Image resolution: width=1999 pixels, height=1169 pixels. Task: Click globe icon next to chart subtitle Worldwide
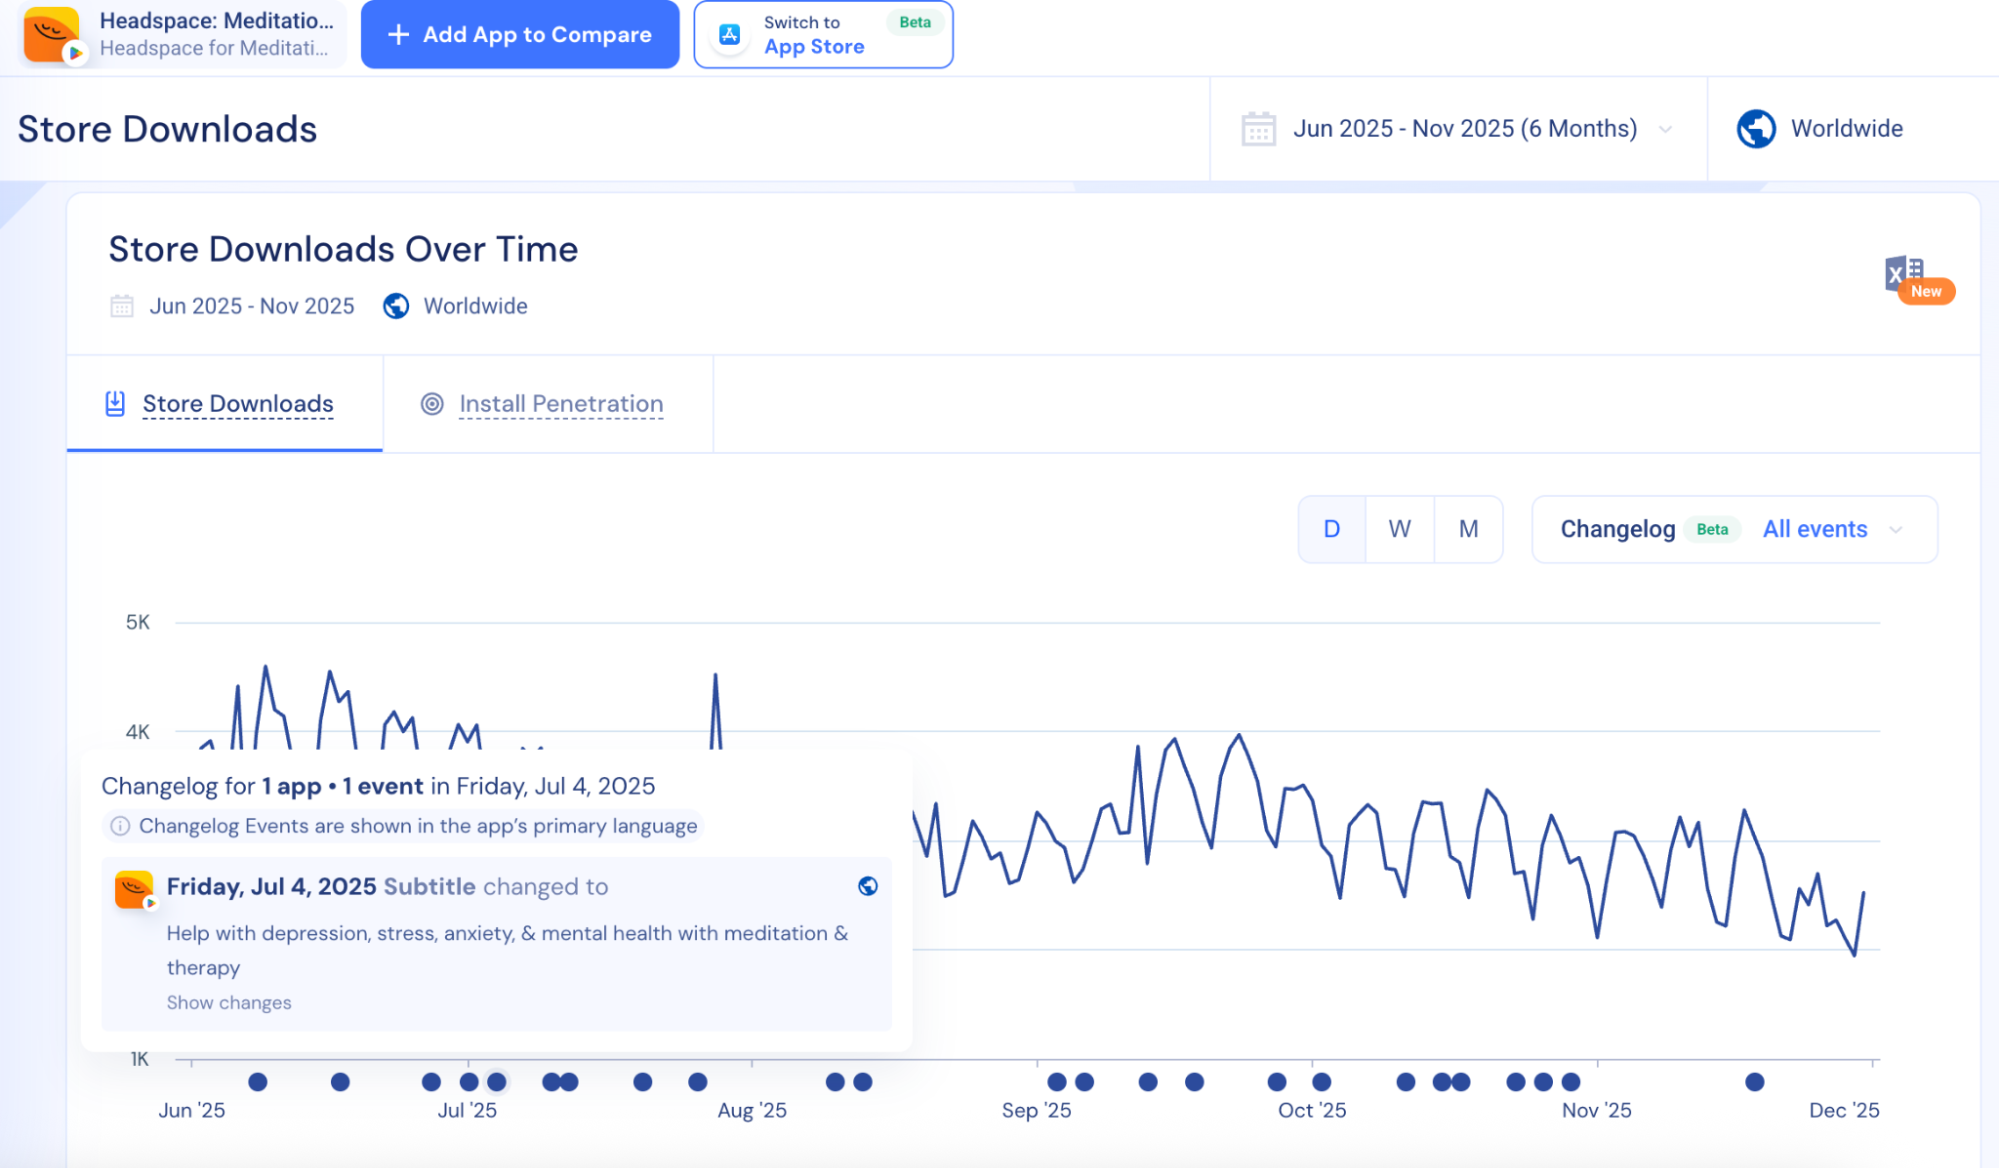click(396, 306)
